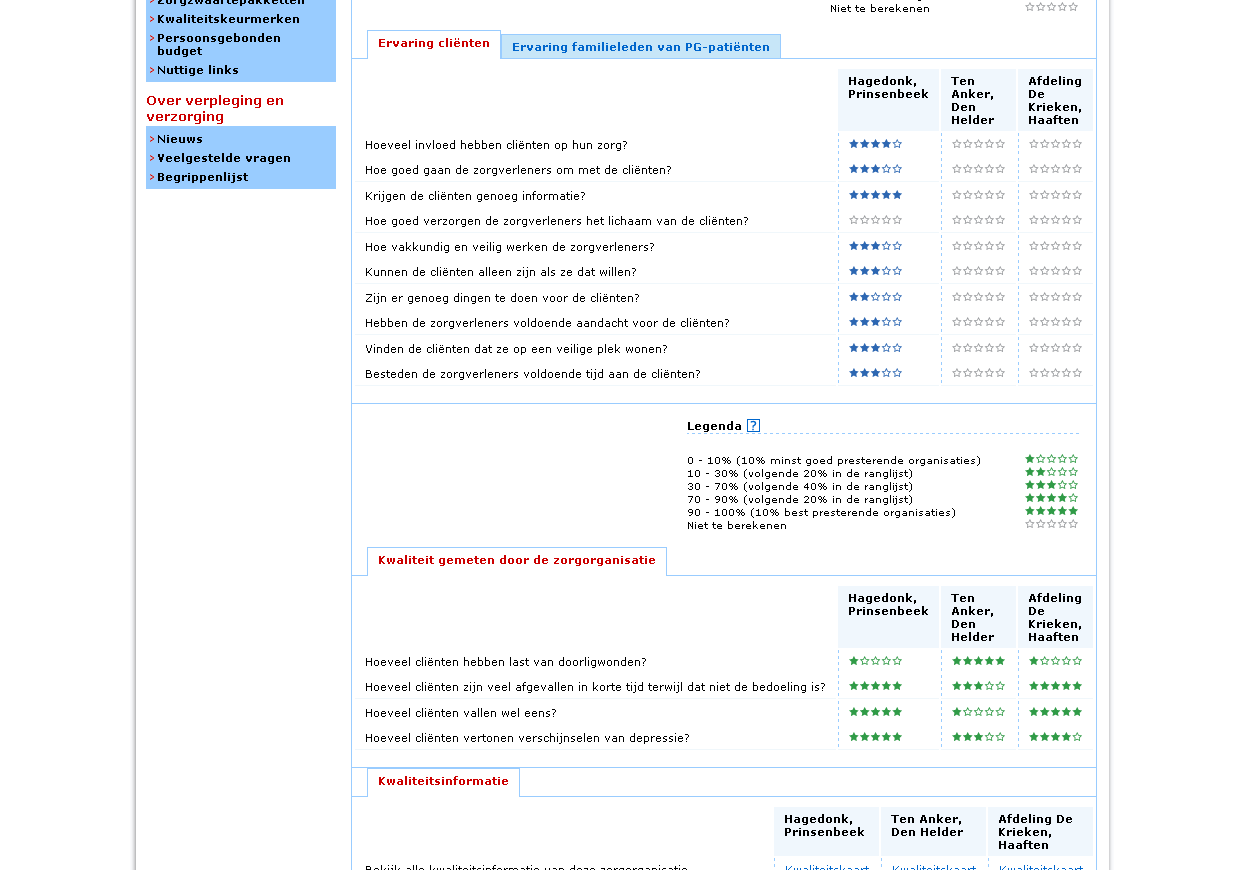The height and width of the screenshot is (870, 1258).
Task: Open the Begrippenlijst link
Action: [203, 177]
